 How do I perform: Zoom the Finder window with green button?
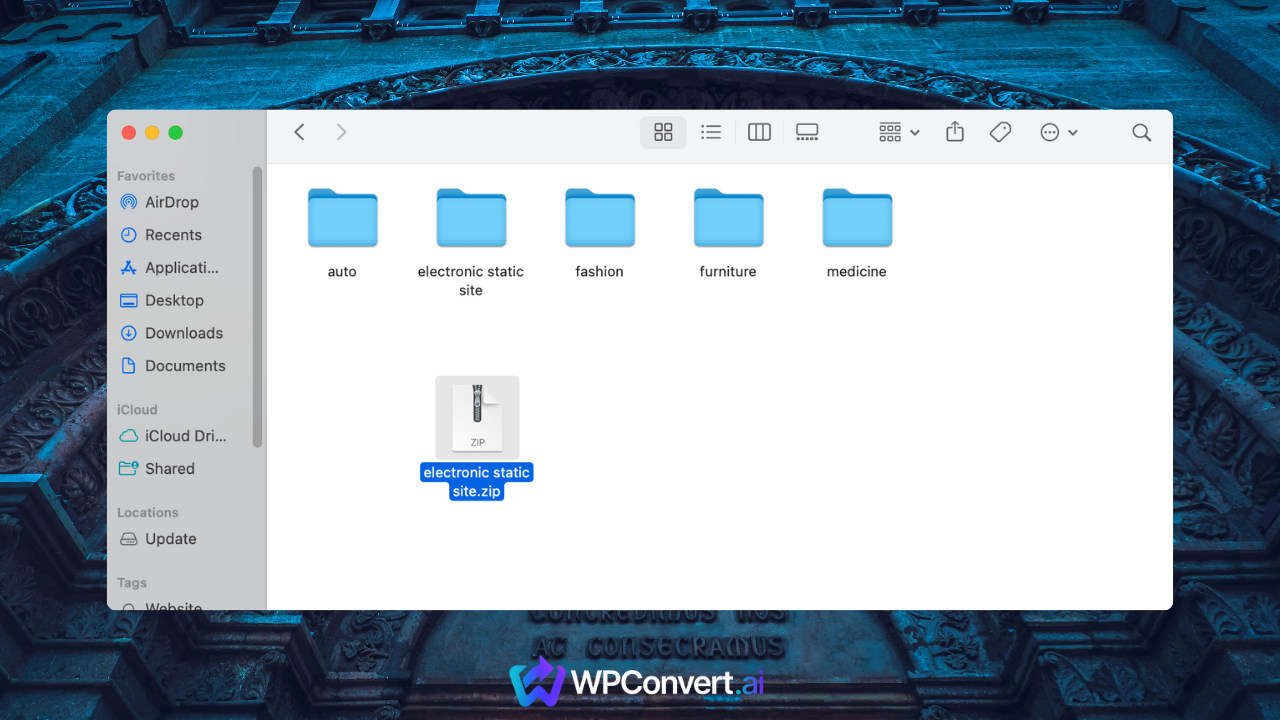point(175,132)
